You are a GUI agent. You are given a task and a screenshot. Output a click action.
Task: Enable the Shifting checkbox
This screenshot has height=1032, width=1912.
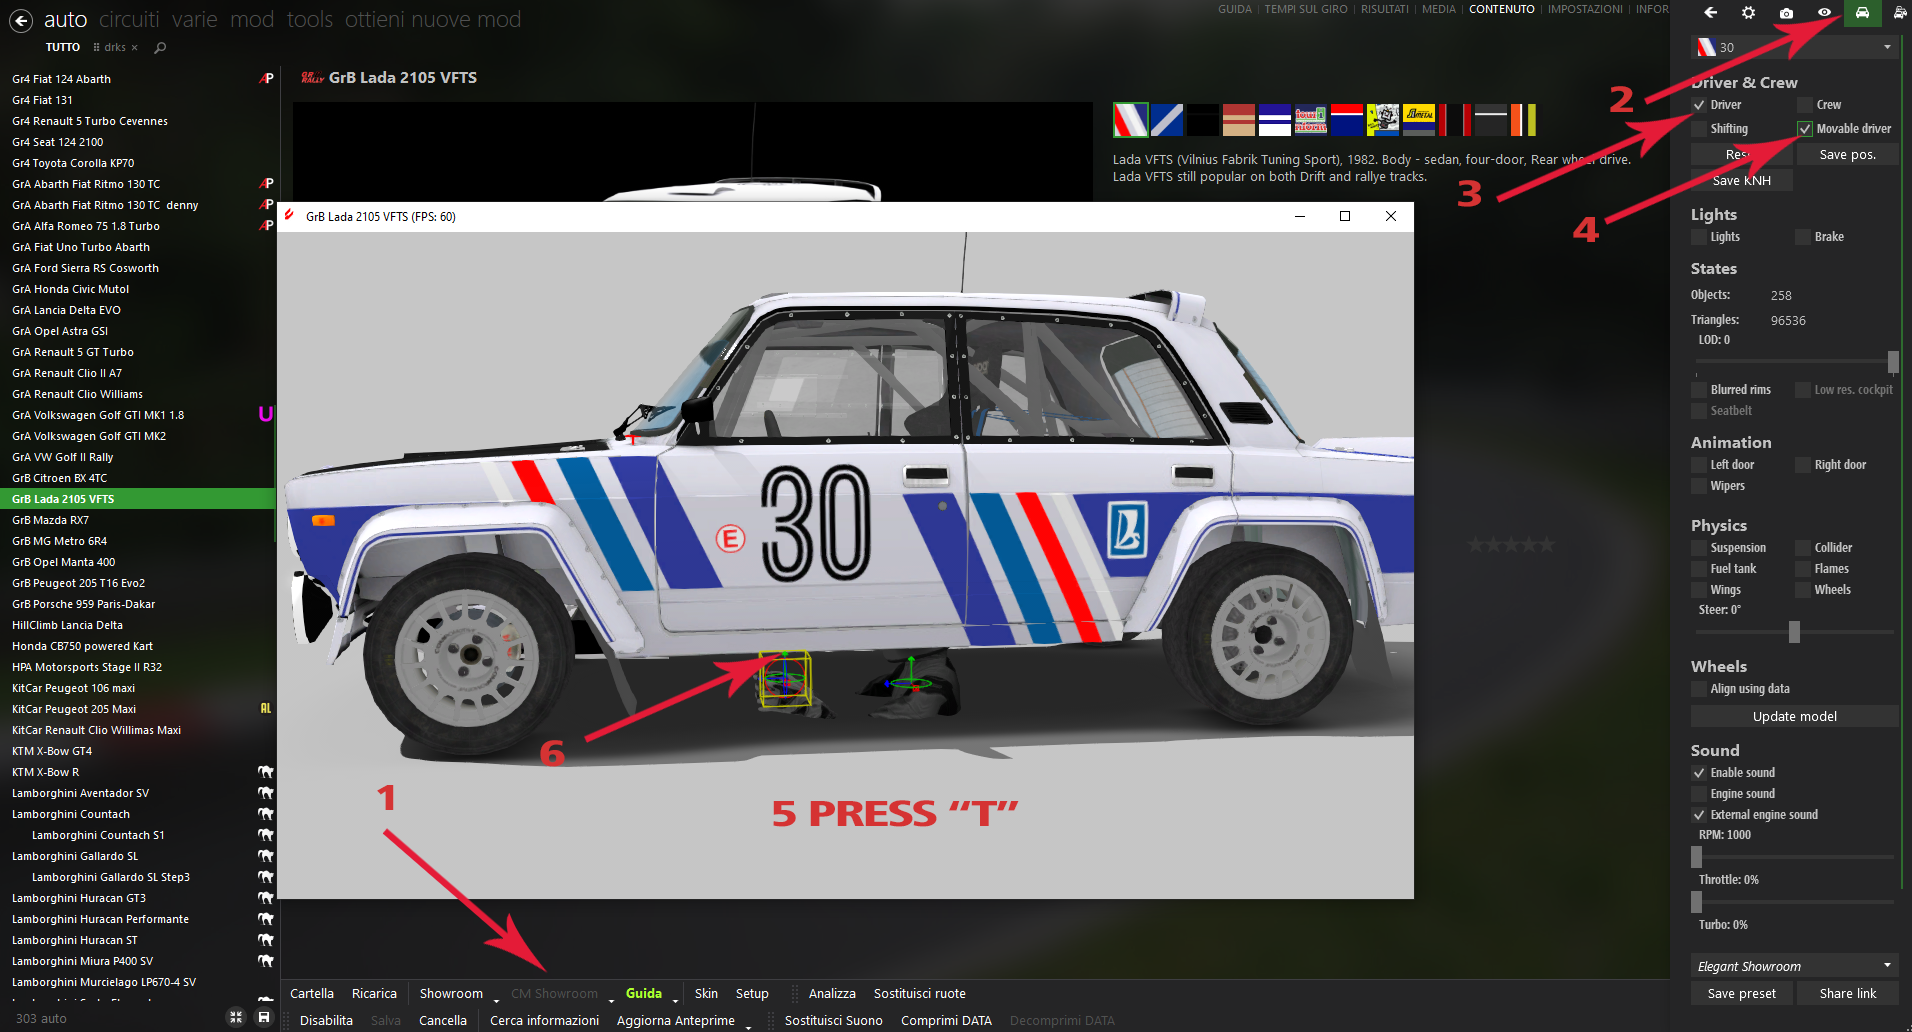1699,129
